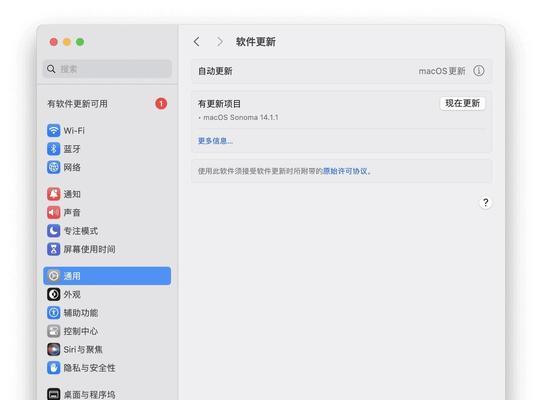The width and height of the screenshot is (542, 400).
Task: Click the 专注模式 moon icon
Action: (54, 231)
